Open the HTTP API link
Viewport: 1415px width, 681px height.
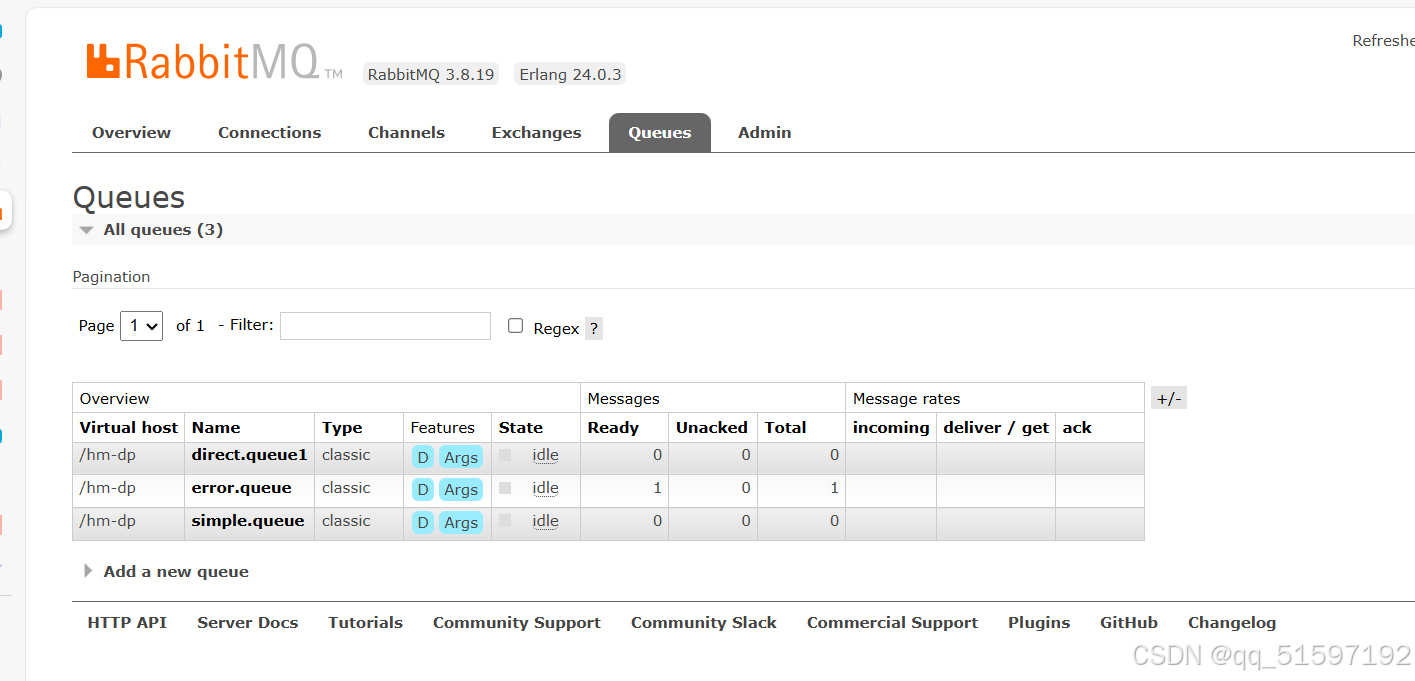127,622
